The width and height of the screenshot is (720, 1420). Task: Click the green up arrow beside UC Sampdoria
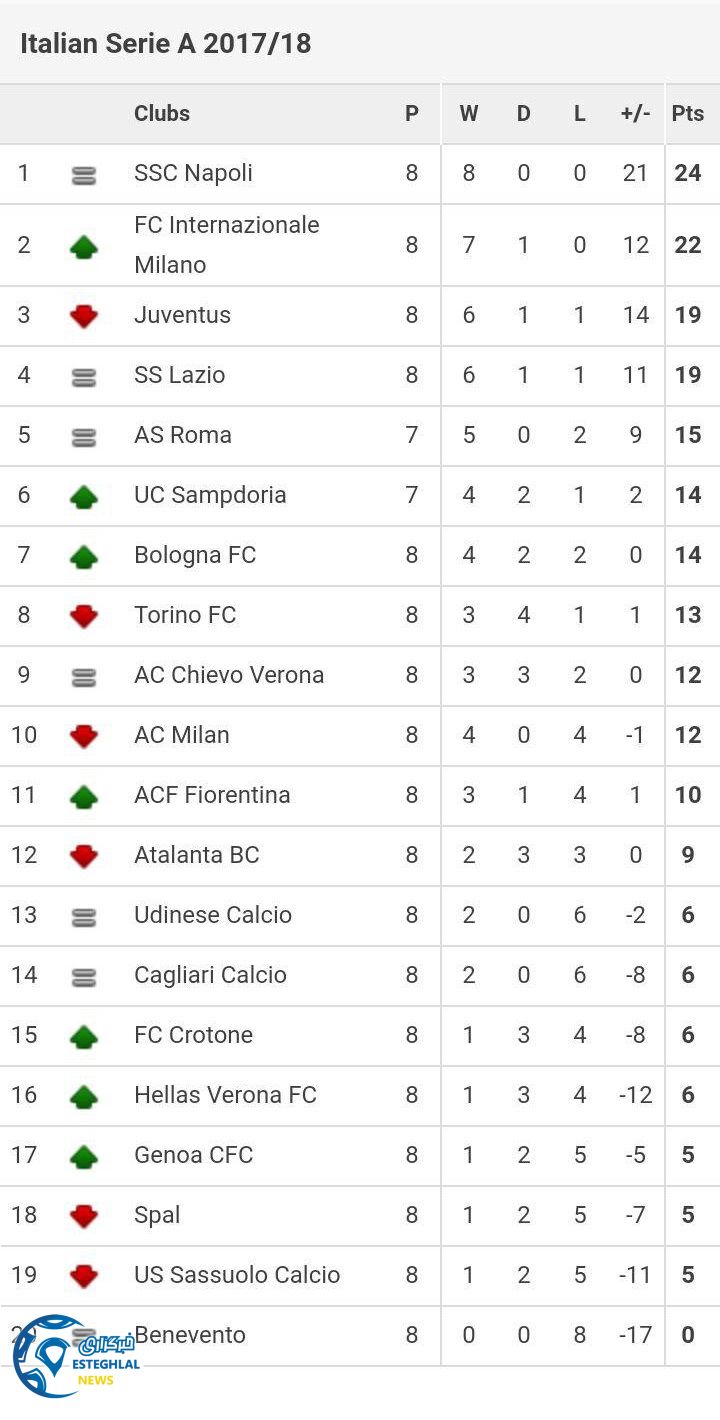pos(84,496)
